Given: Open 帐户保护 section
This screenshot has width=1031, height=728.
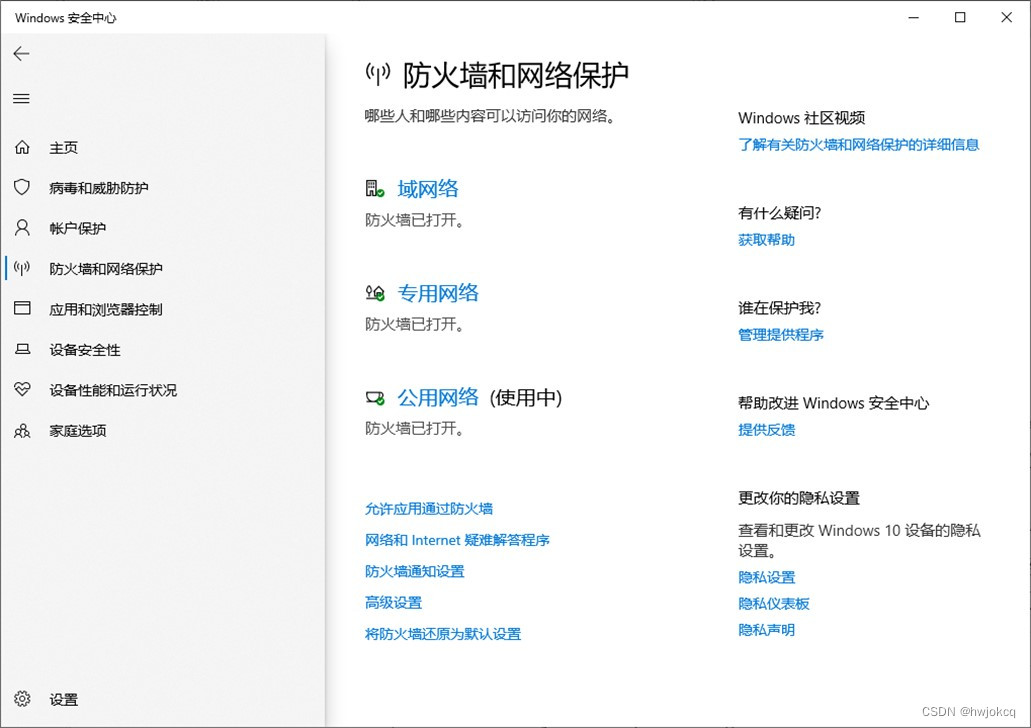Looking at the screenshot, I should 78,228.
